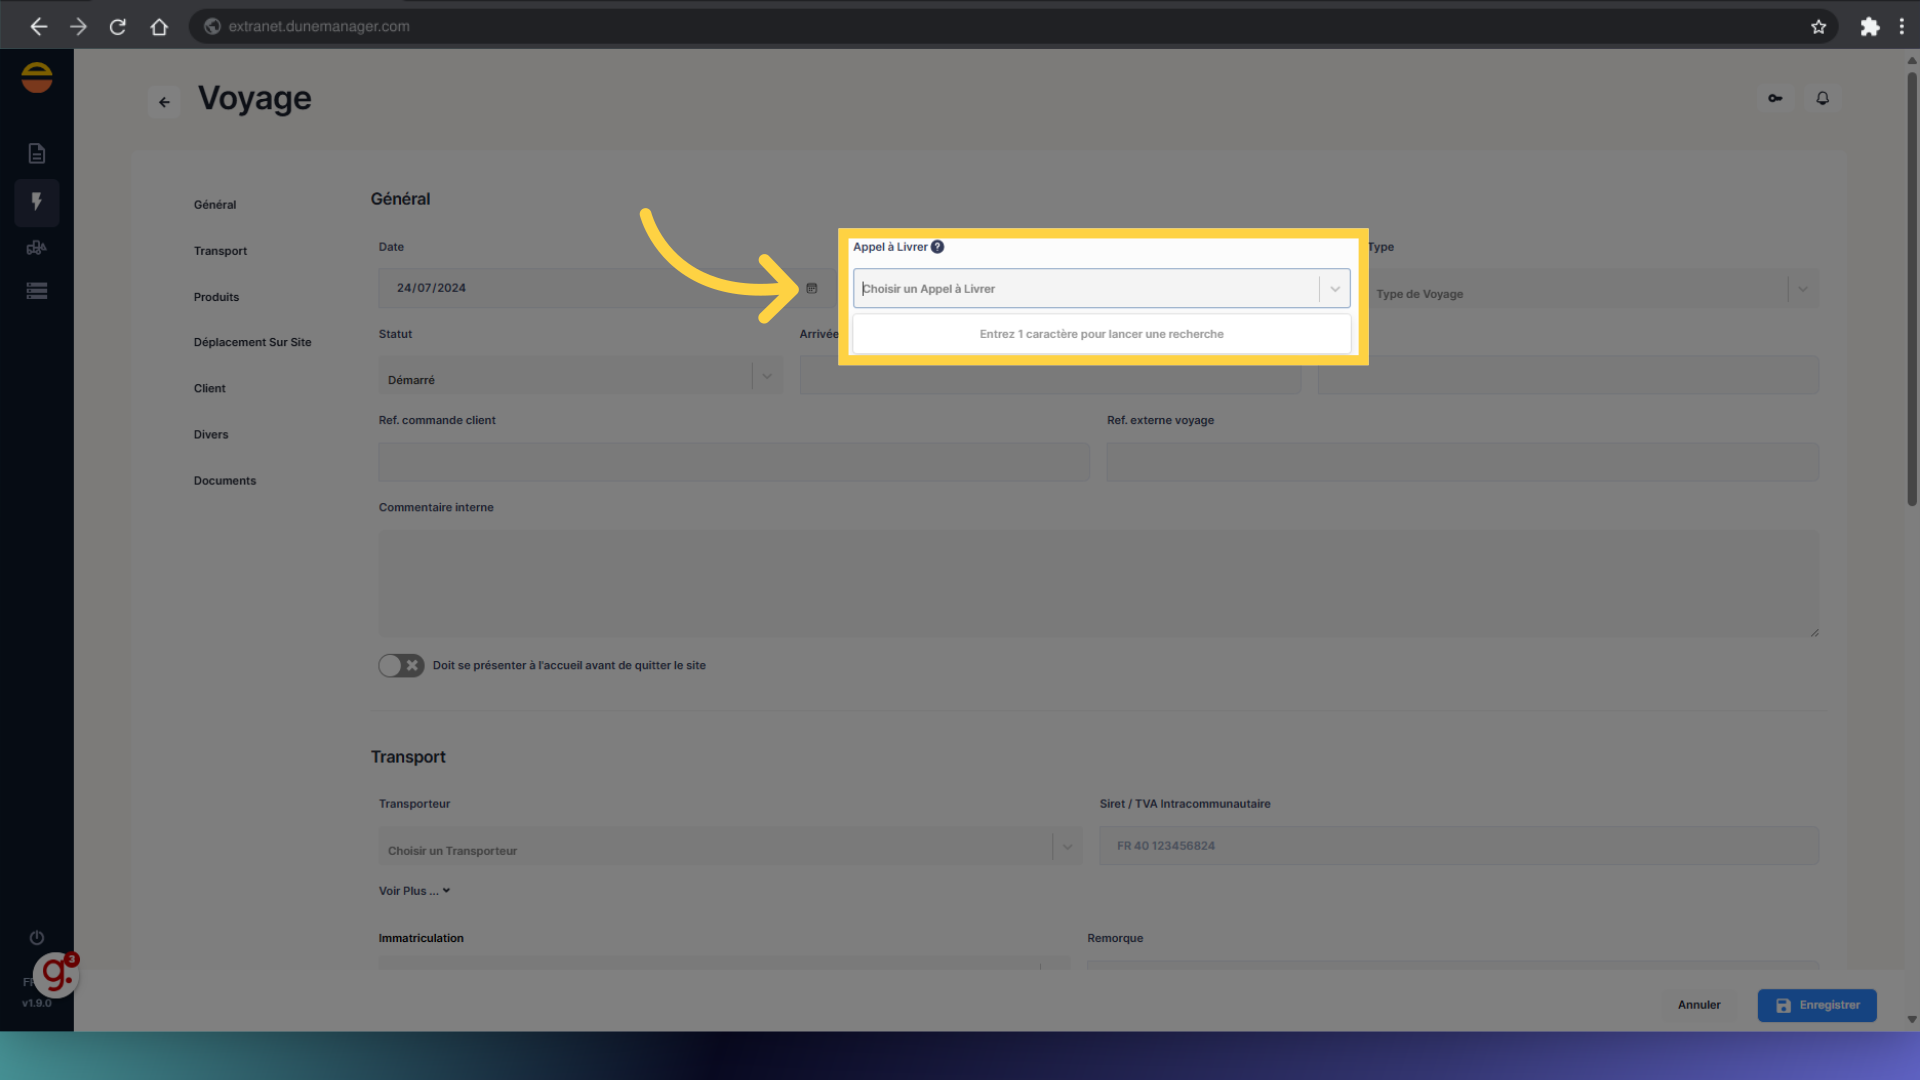Click the help icon beside Appel à Livrer

(937, 247)
